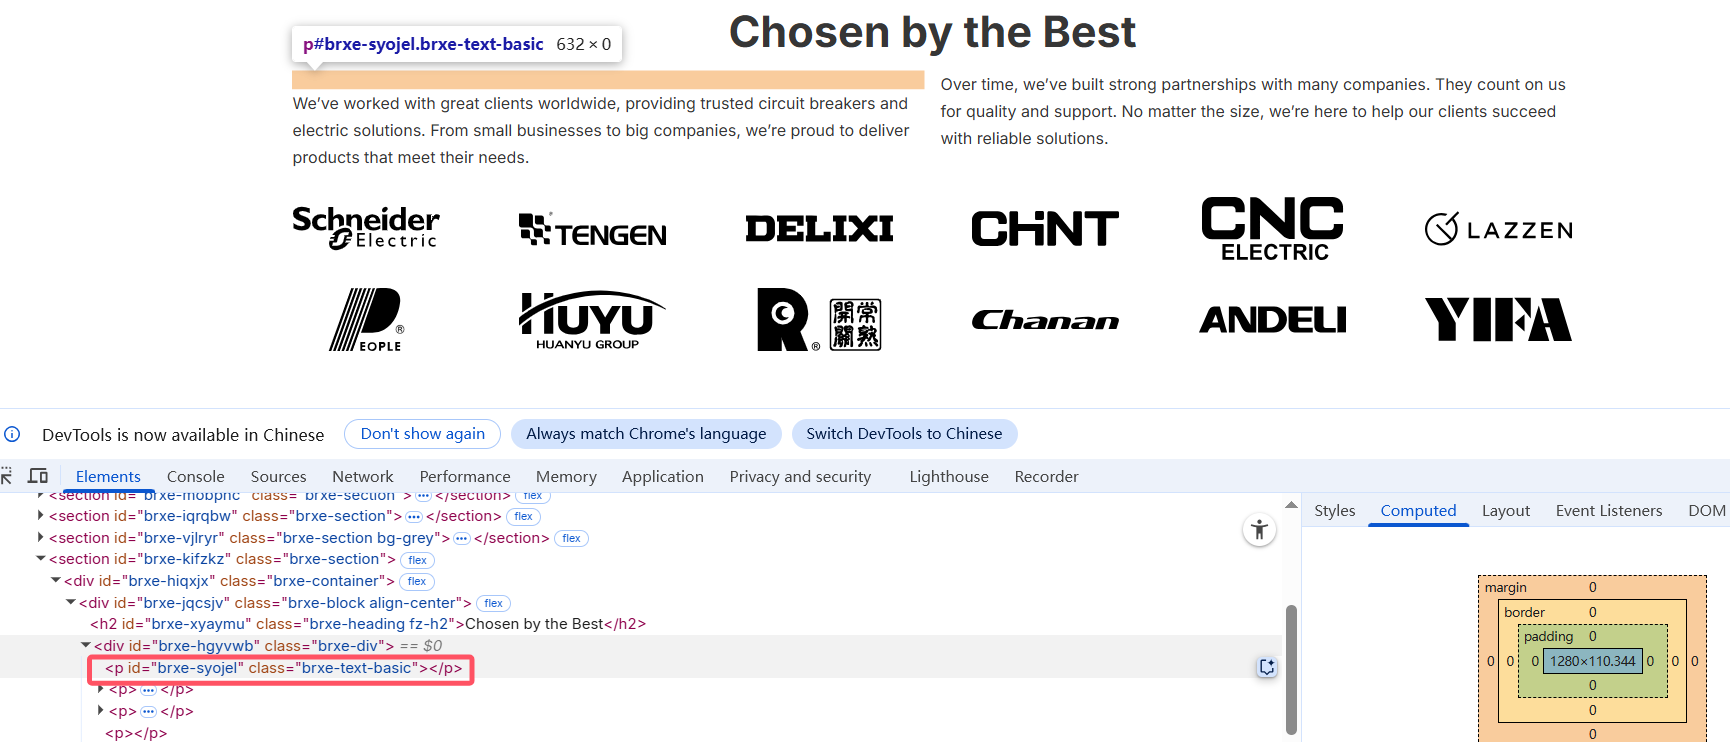Open the Privacy and security tab
This screenshot has height=742, width=1730.
click(800, 477)
